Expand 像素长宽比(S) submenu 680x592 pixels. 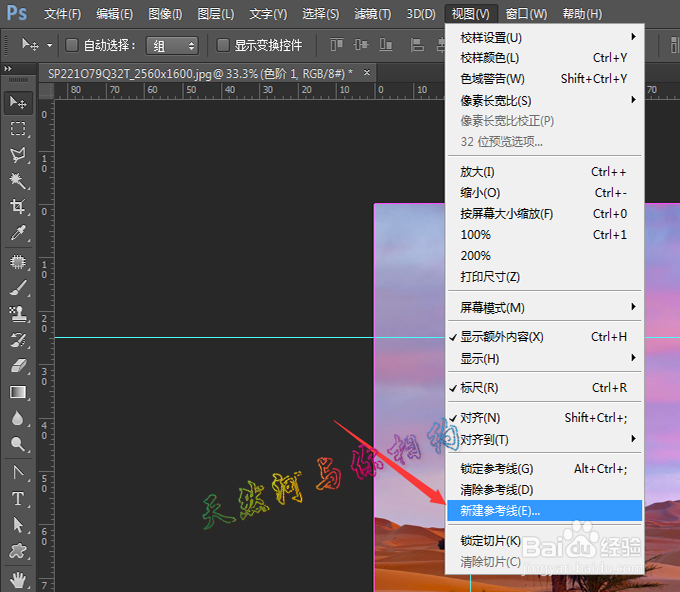[545, 101]
